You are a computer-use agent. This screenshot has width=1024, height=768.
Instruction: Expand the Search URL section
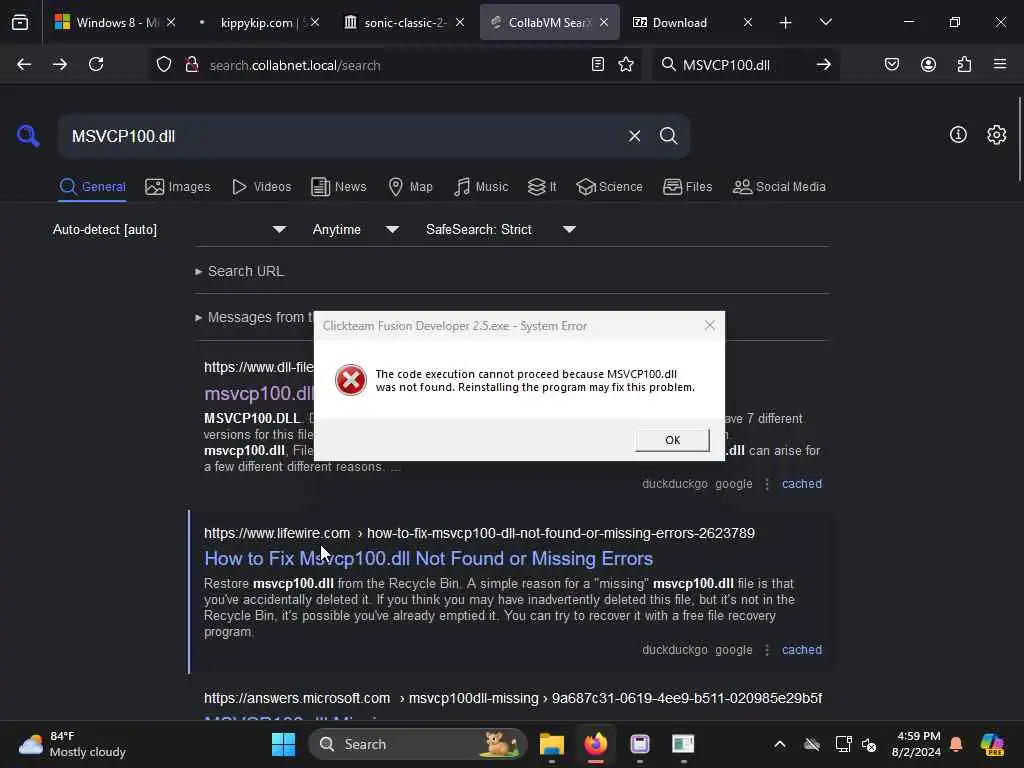[239, 271]
